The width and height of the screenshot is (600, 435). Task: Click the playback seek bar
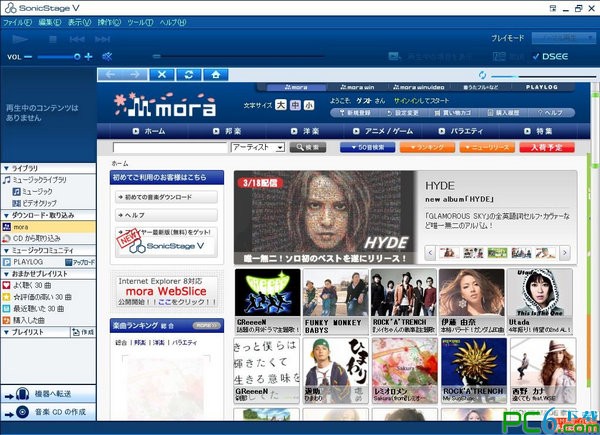pos(238,57)
